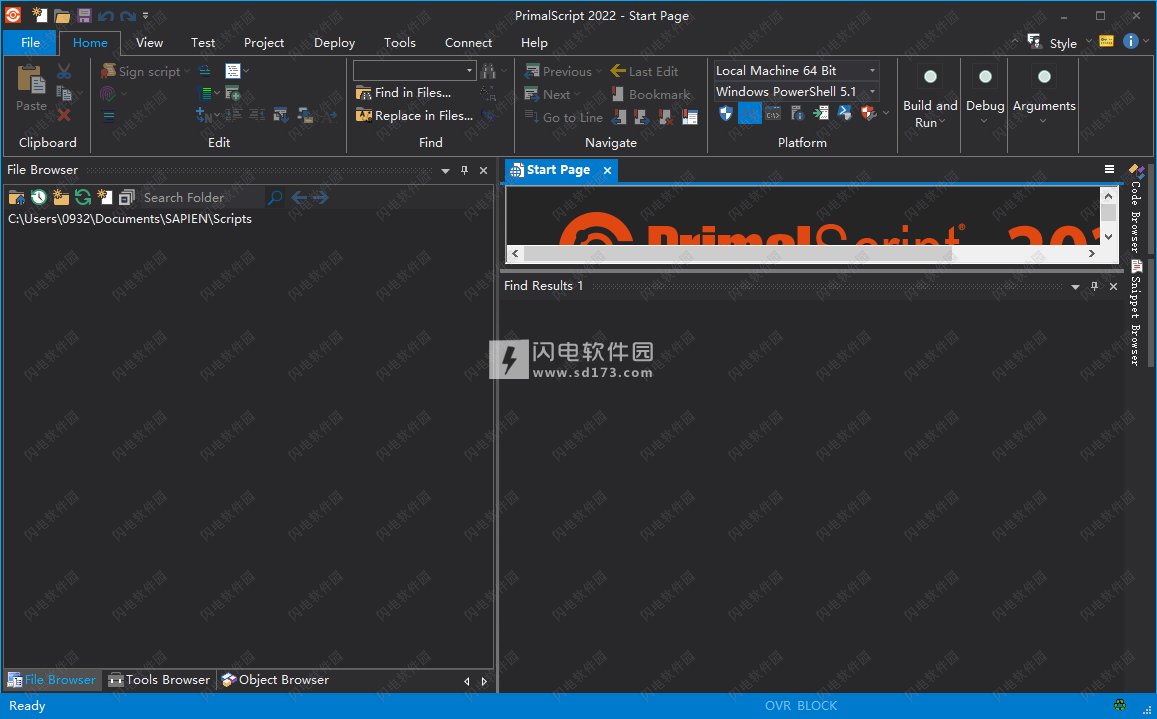
Task: Click the console C:\ icon in Platform
Action: coord(773,114)
